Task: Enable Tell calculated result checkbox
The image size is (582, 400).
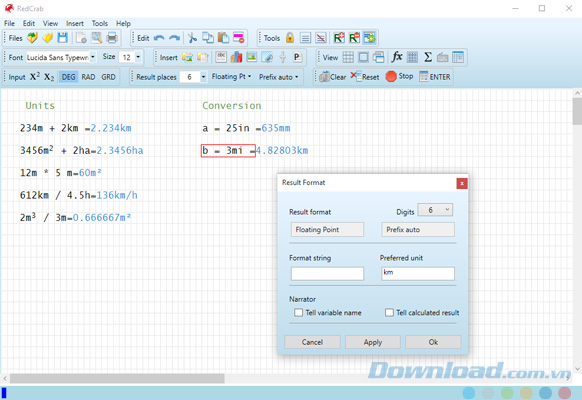Action: 389,312
